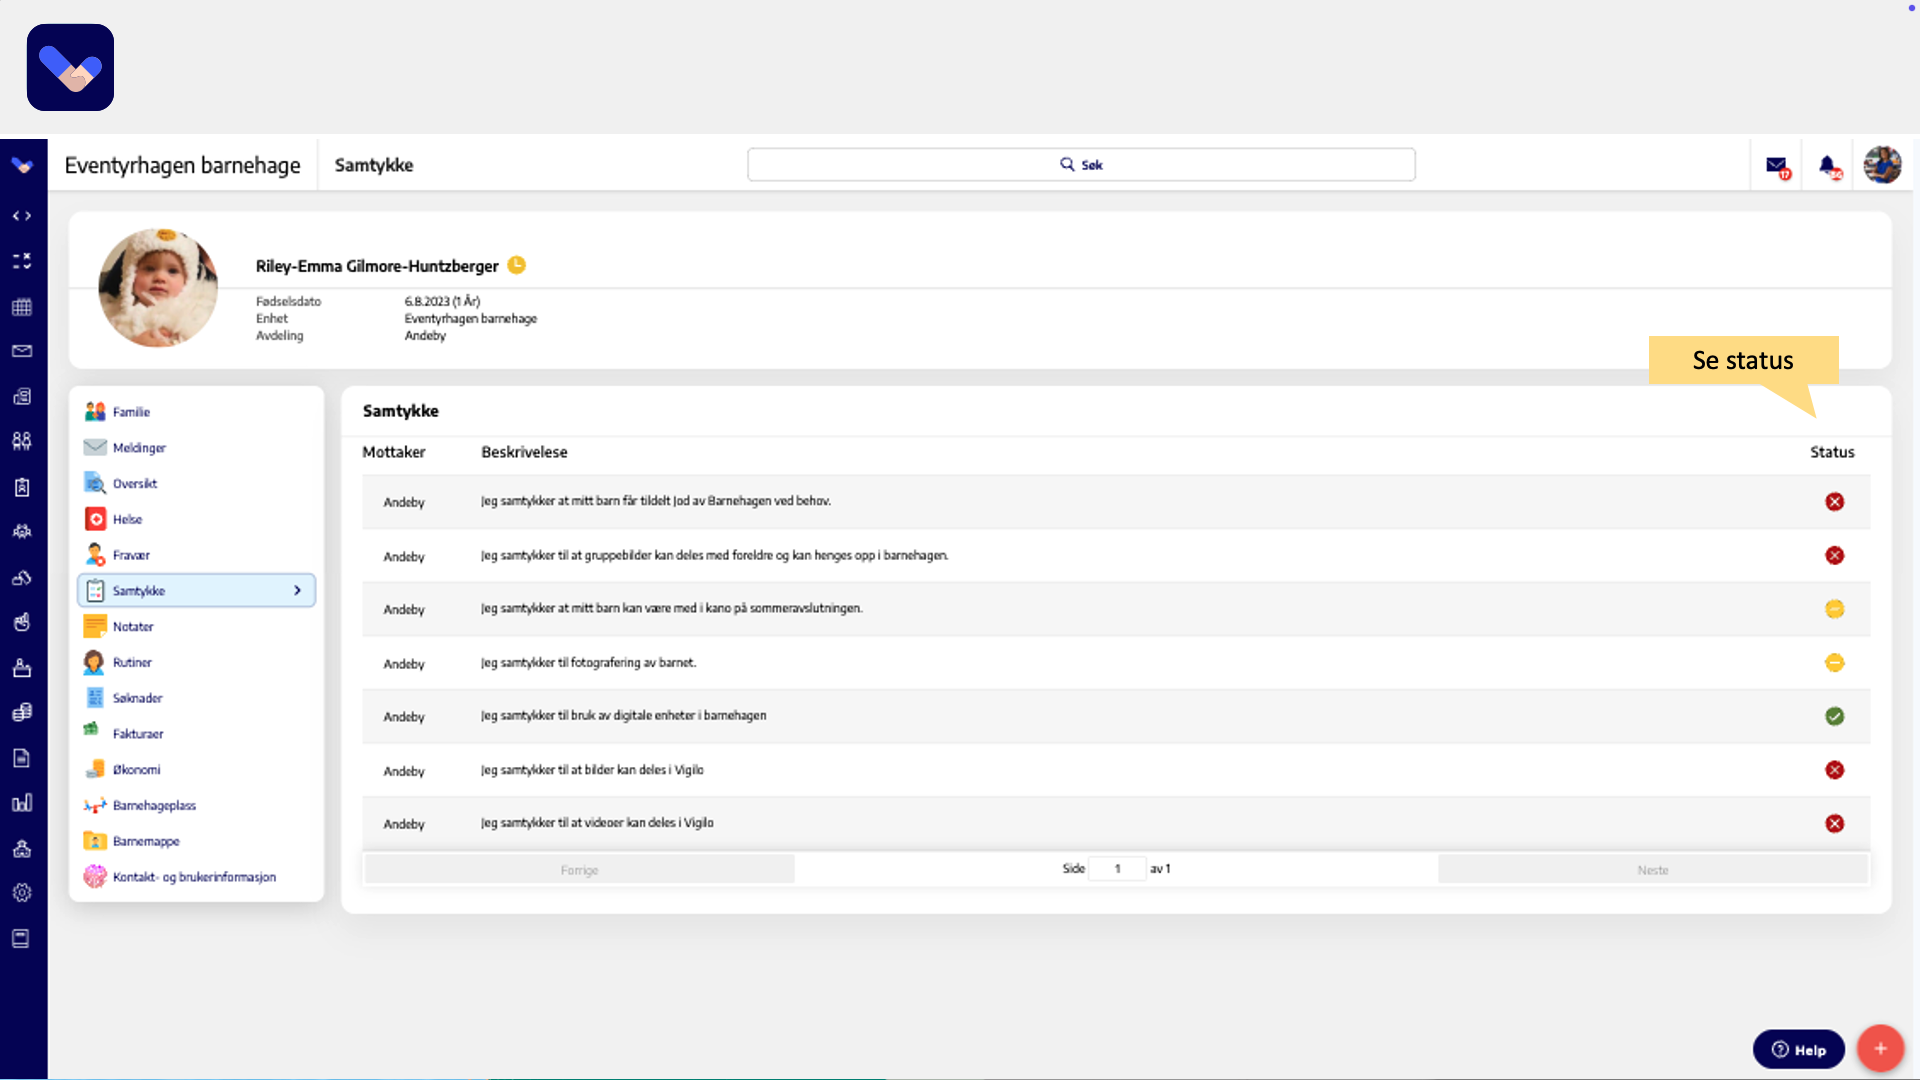This screenshot has height=1080, width=1920.
Task: Click the page number field
Action: pyautogui.click(x=1117, y=869)
